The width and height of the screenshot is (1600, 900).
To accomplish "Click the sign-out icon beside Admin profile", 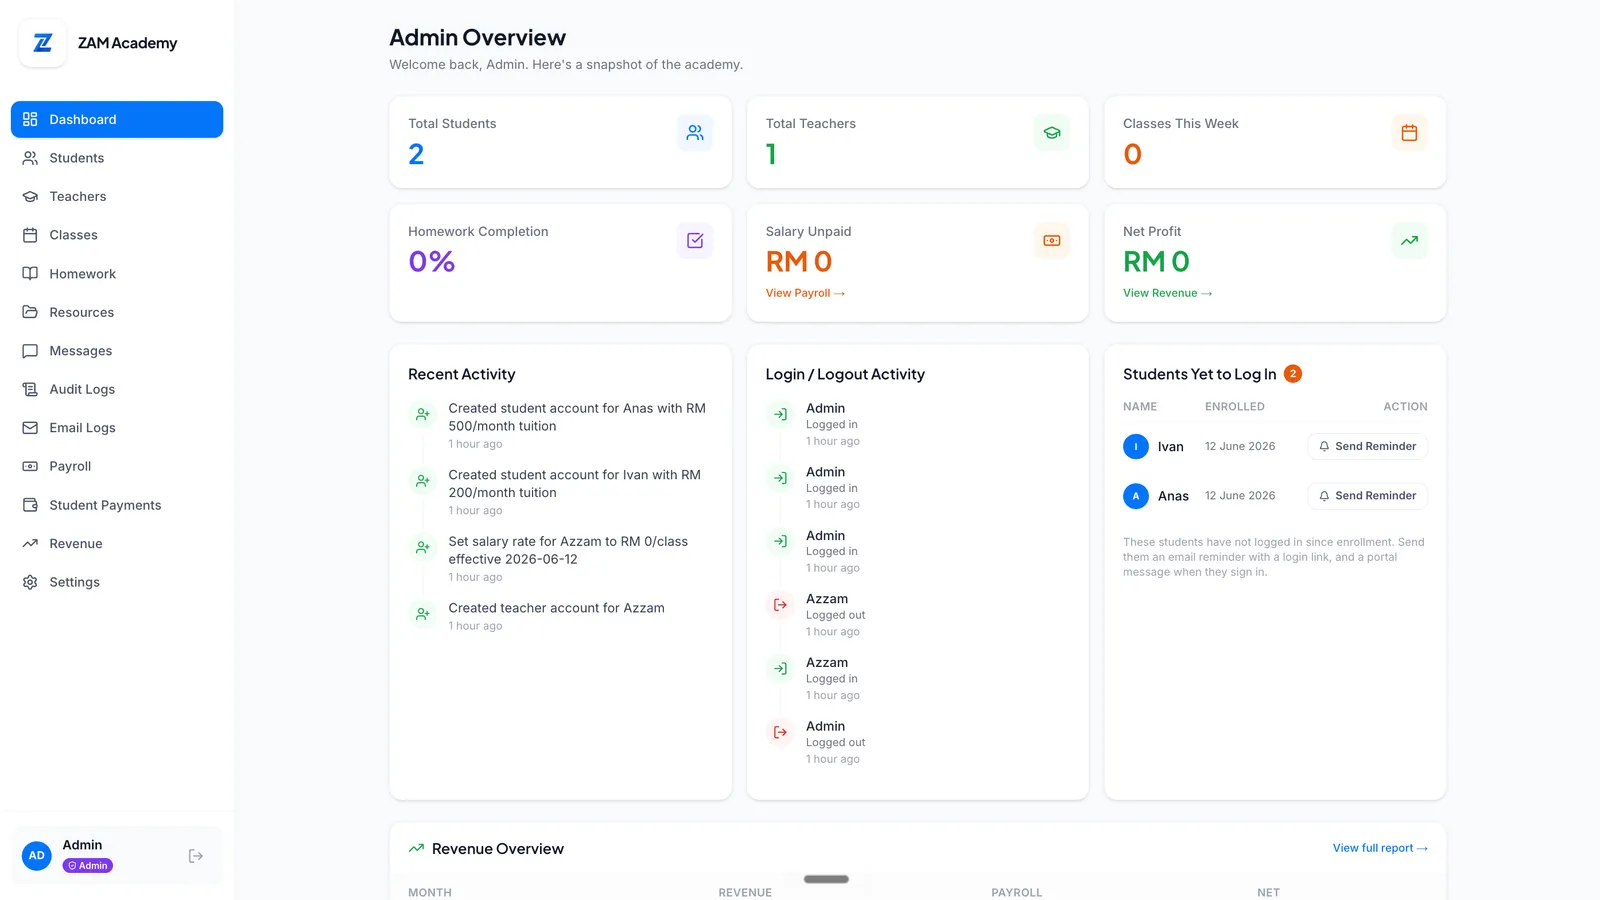I will [x=196, y=856].
